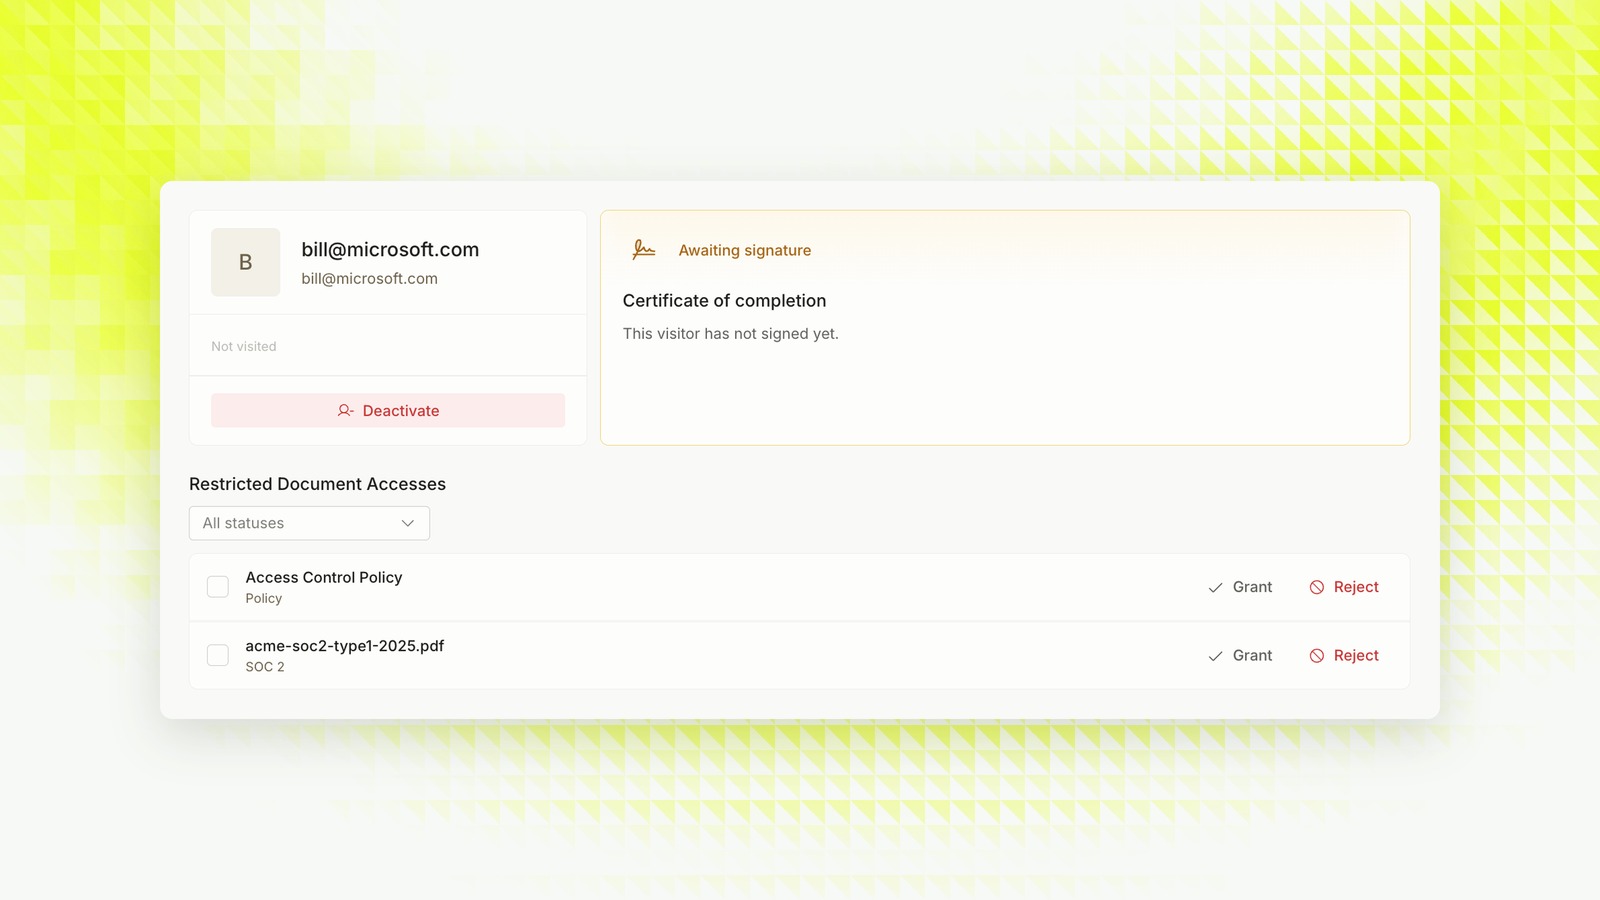Click the Certificate of completion title
The image size is (1600, 900).
(724, 301)
